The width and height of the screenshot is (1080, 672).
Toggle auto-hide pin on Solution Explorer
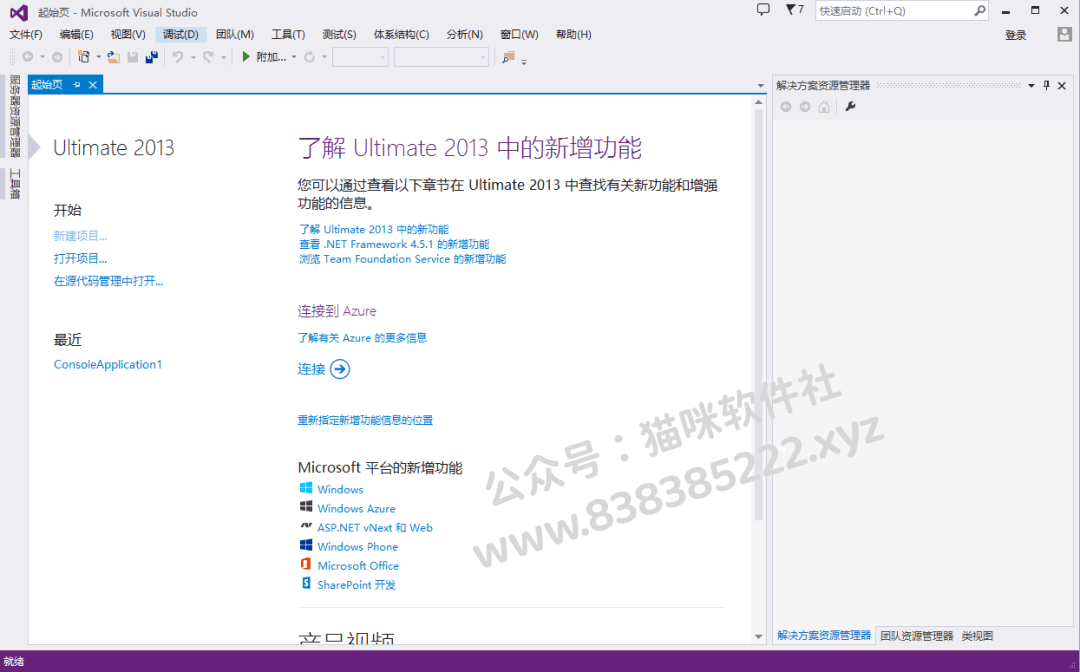(x=1046, y=85)
